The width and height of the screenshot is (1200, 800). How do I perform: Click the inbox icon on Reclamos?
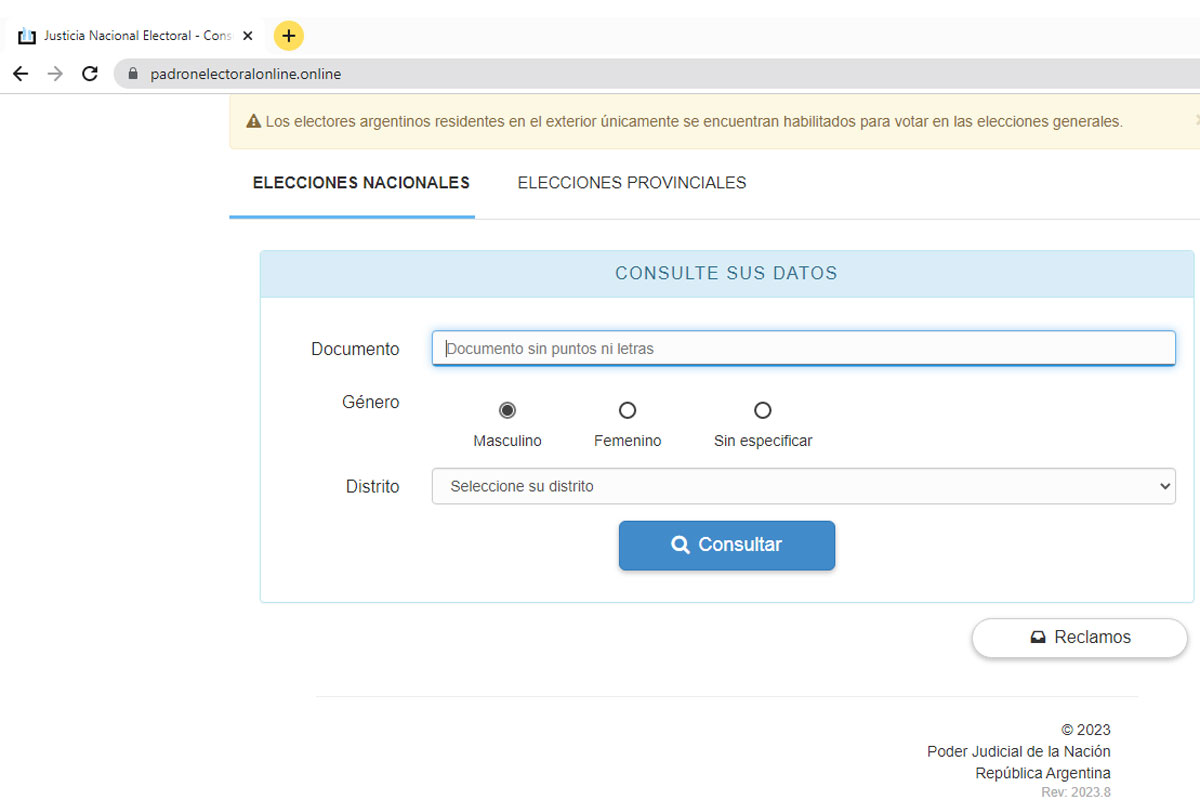coord(1038,637)
